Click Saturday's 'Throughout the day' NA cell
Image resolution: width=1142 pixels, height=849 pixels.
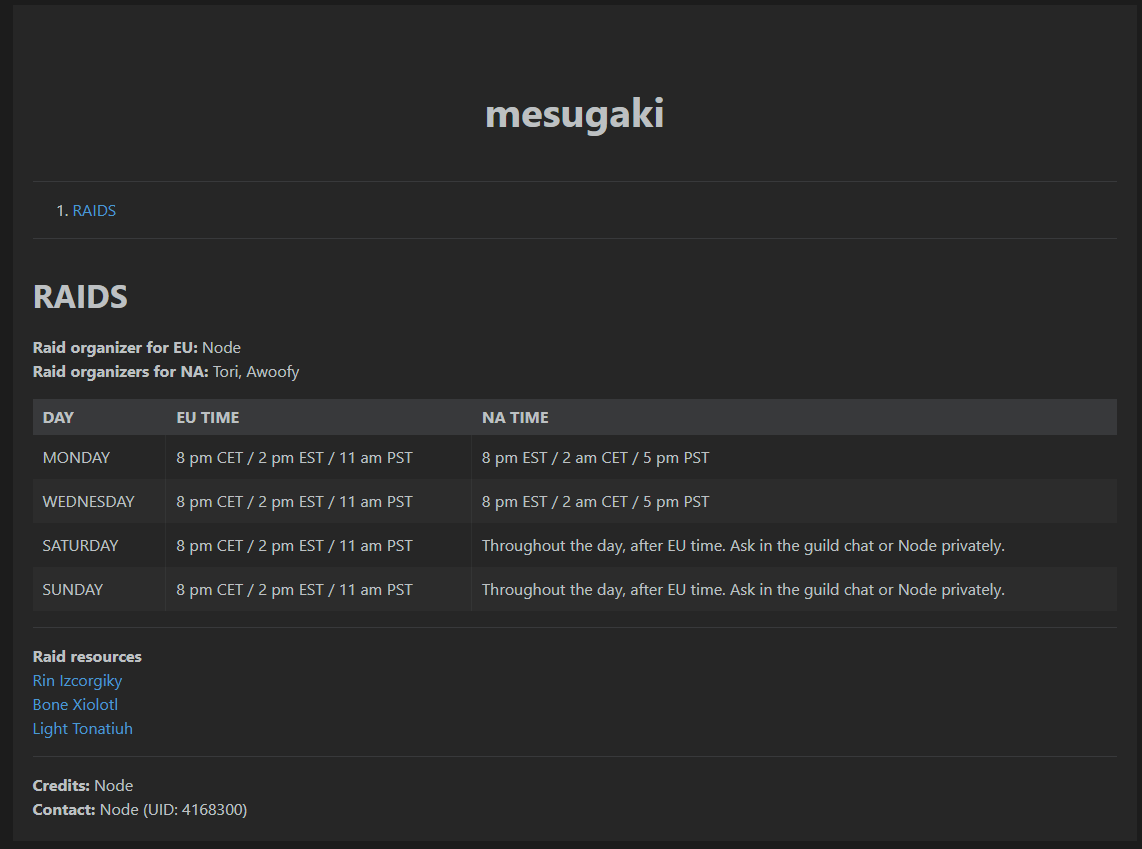pos(794,545)
